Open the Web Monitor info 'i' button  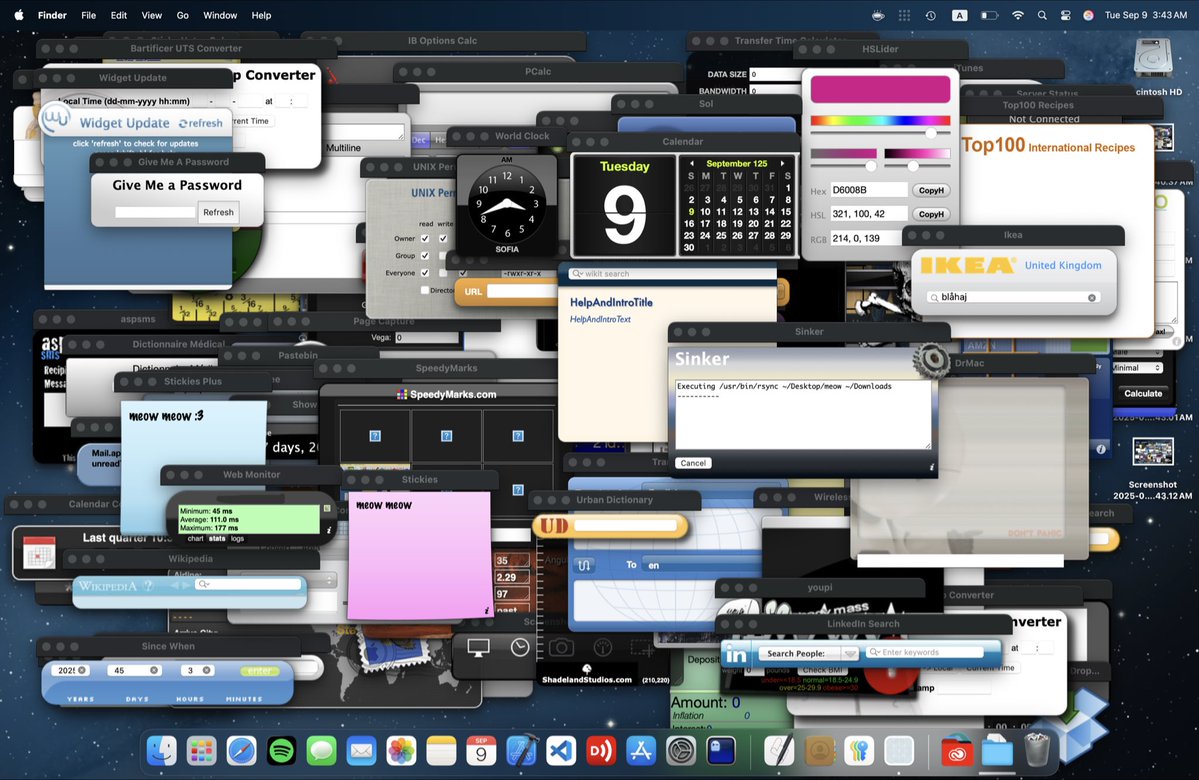(329, 530)
